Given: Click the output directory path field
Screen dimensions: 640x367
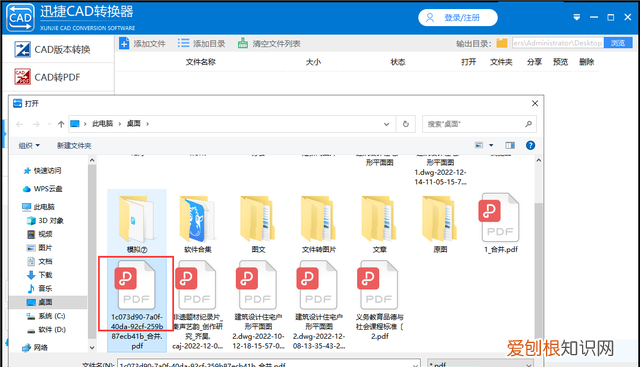Looking at the screenshot, I should [x=558, y=43].
